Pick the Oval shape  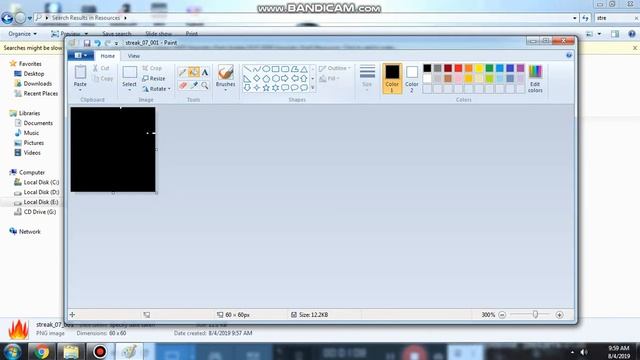[266, 69]
